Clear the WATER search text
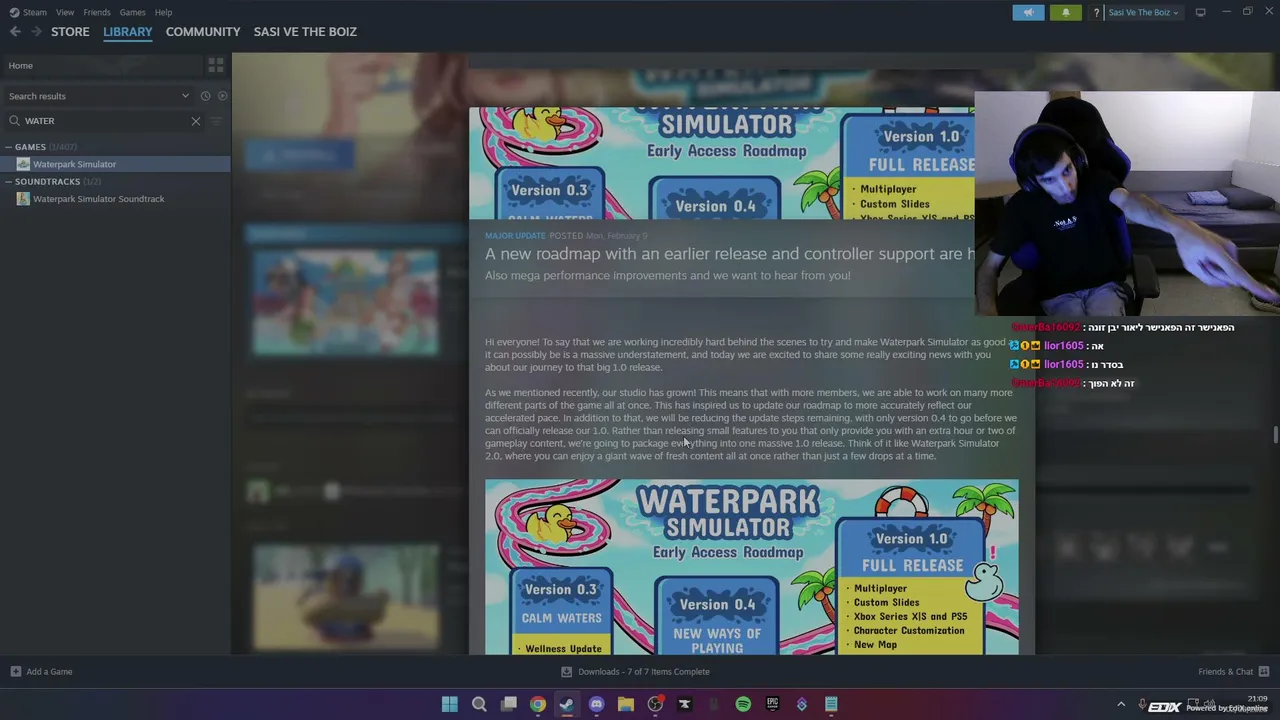 click(x=196, y=121)
